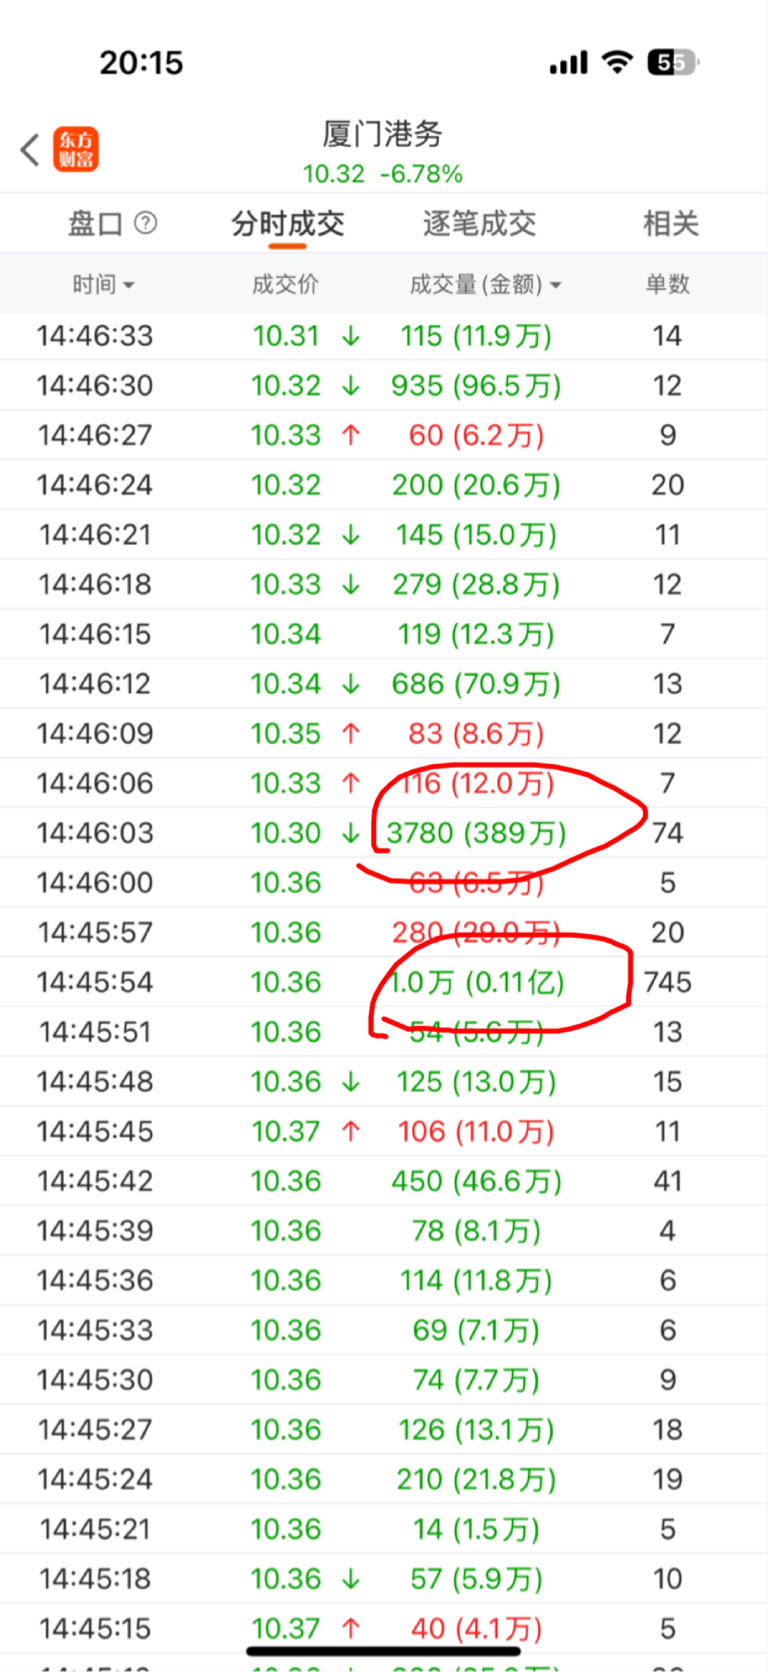Image resolution: width=768 pixels, height=1672 pixels.
Task: Tap volume 279 (28.8万)
Action: coord(476,585)
